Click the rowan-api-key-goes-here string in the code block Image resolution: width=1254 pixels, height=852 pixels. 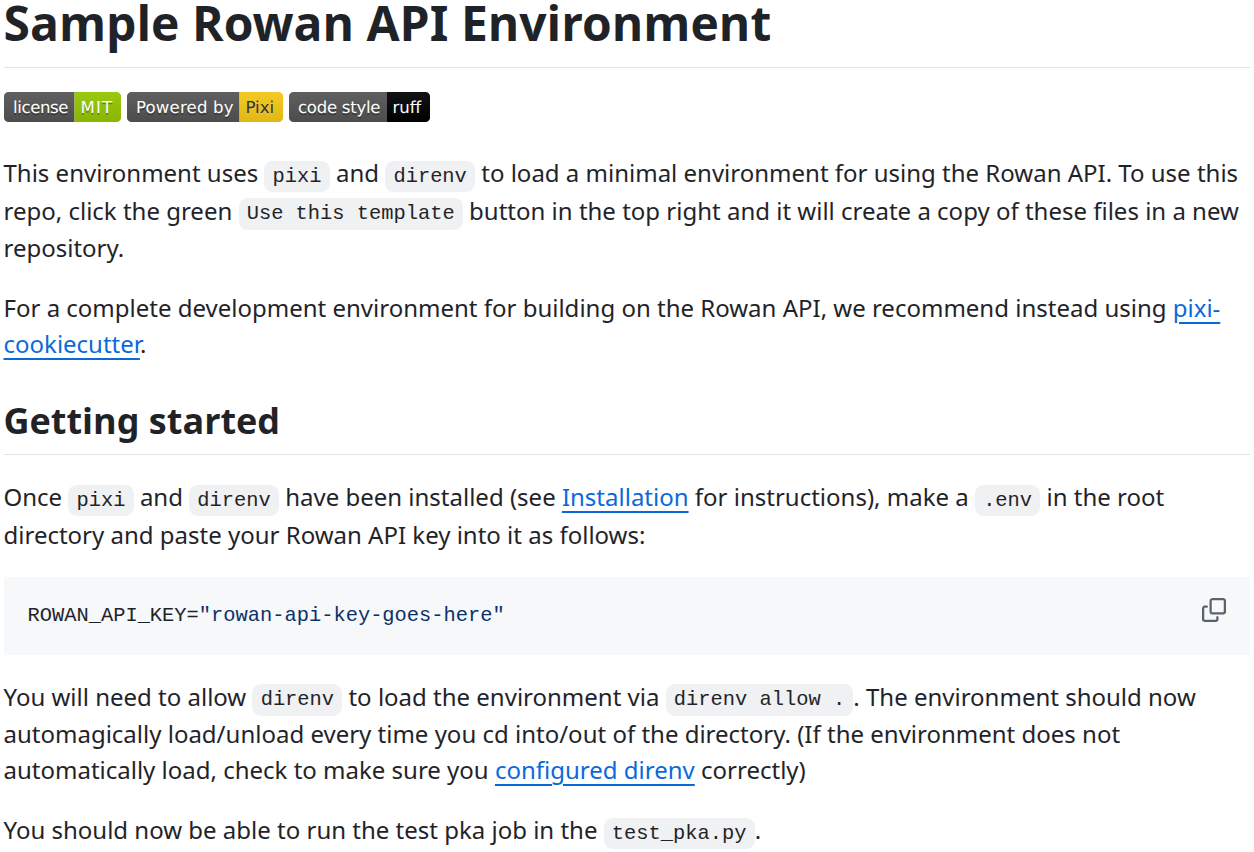[353, 614]
